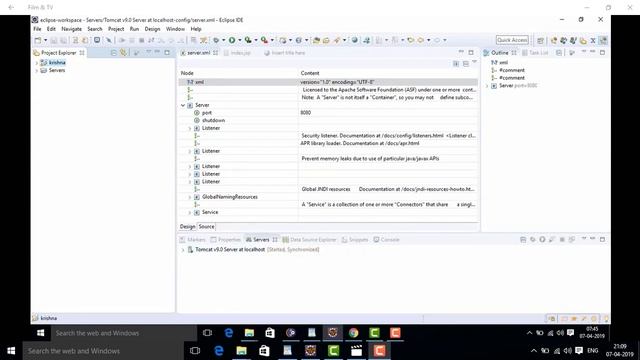Expand the GlobalNamingResources node

click(190, 197)
